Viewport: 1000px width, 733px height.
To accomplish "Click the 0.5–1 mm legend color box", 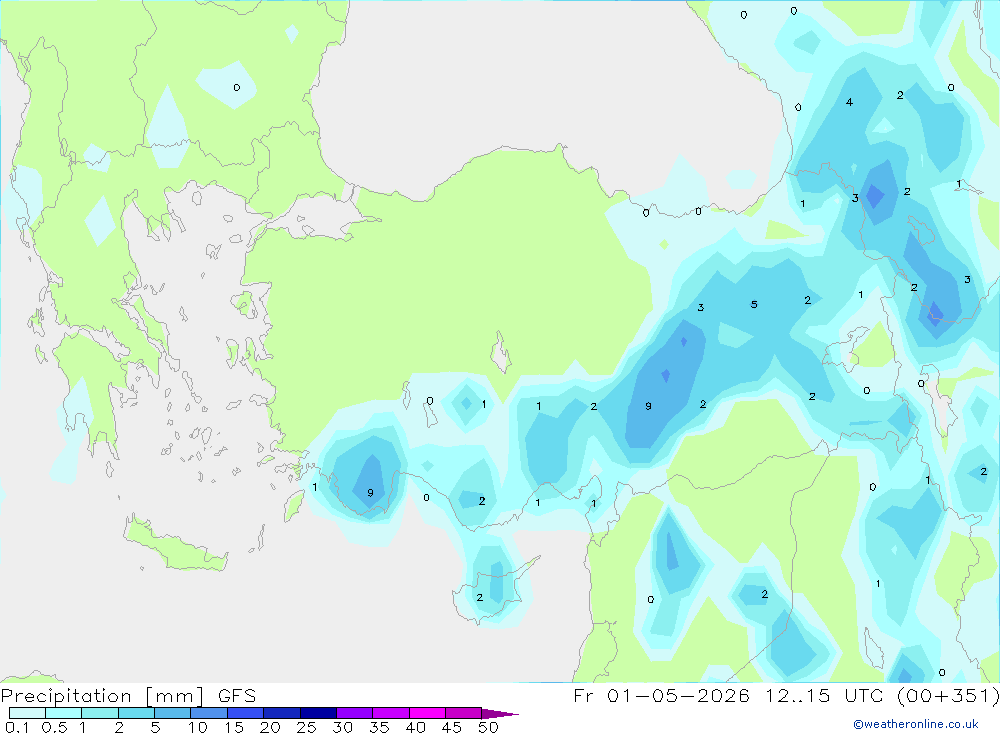I will (64, 713).
